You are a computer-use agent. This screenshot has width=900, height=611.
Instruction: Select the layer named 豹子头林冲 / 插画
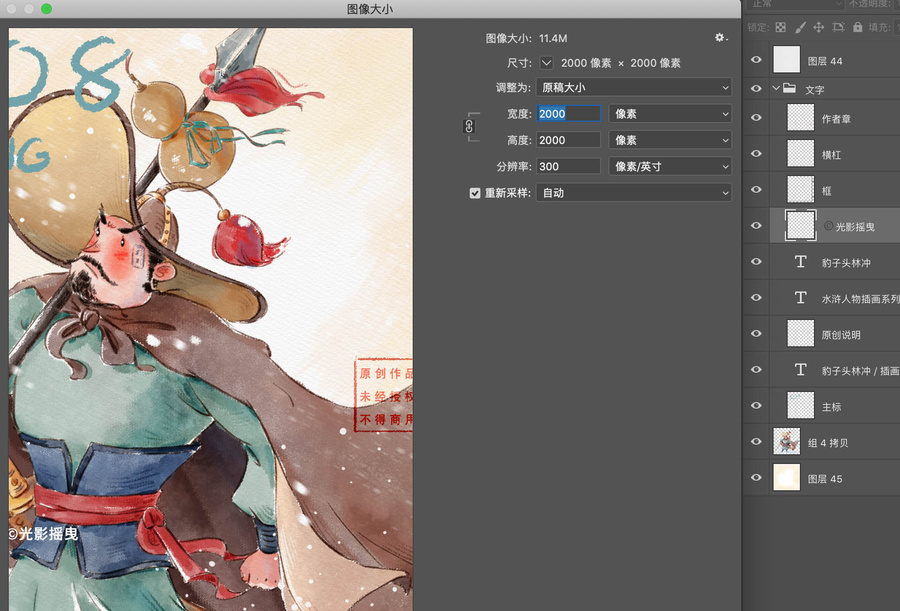[860, 371]
